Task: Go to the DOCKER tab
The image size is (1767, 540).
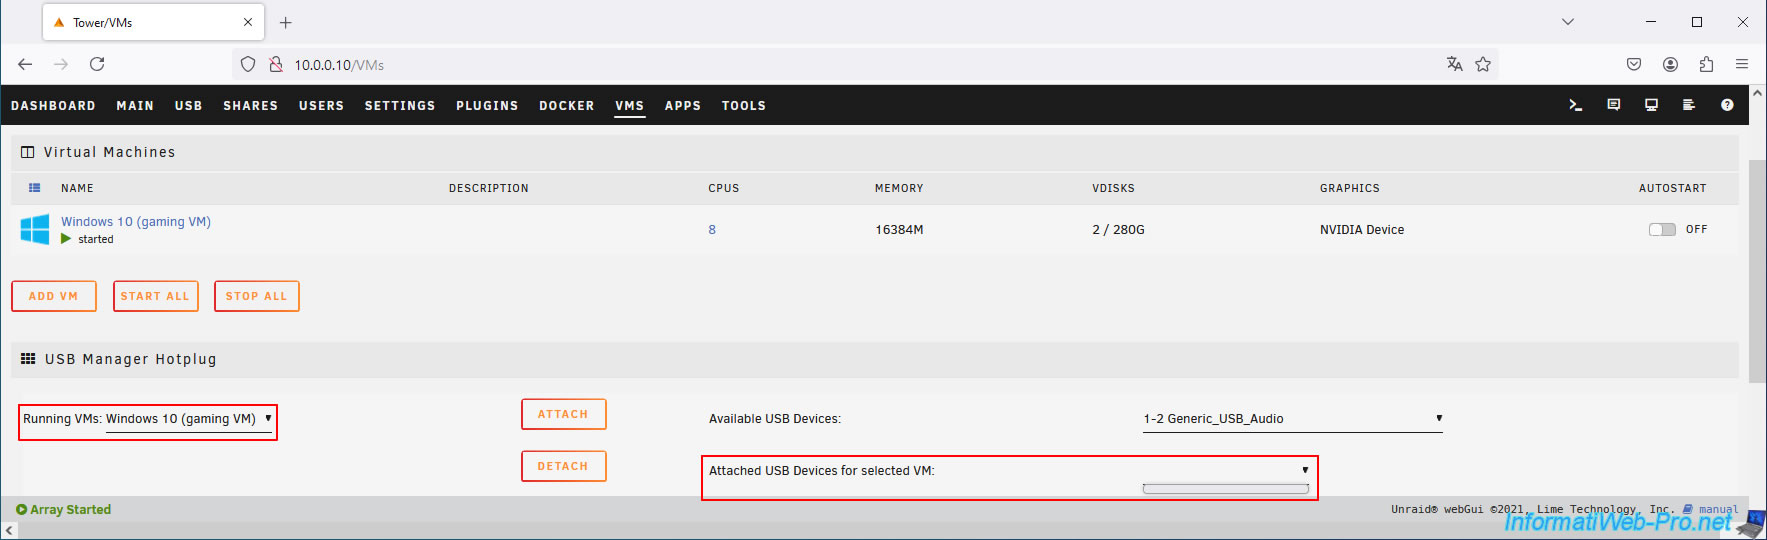Action: (x=567, y=105)
